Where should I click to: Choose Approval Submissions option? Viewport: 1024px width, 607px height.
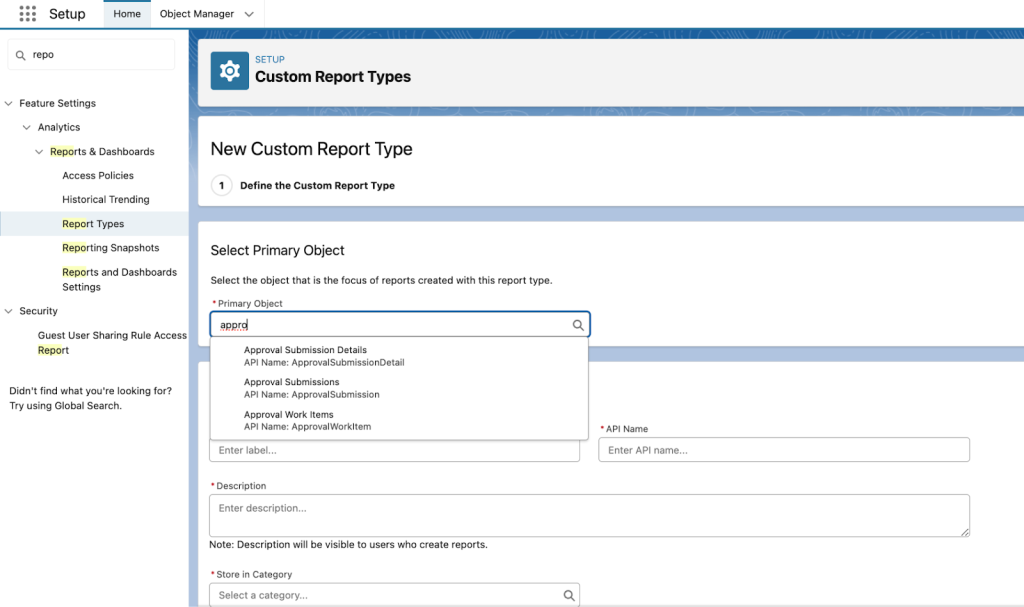(399, 388)
